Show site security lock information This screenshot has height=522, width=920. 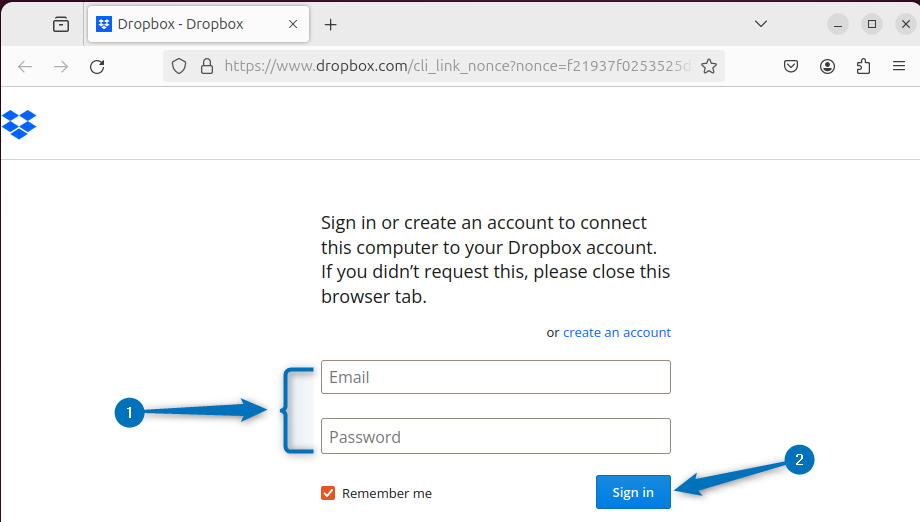pyautogui.click(x=207, y=67)
